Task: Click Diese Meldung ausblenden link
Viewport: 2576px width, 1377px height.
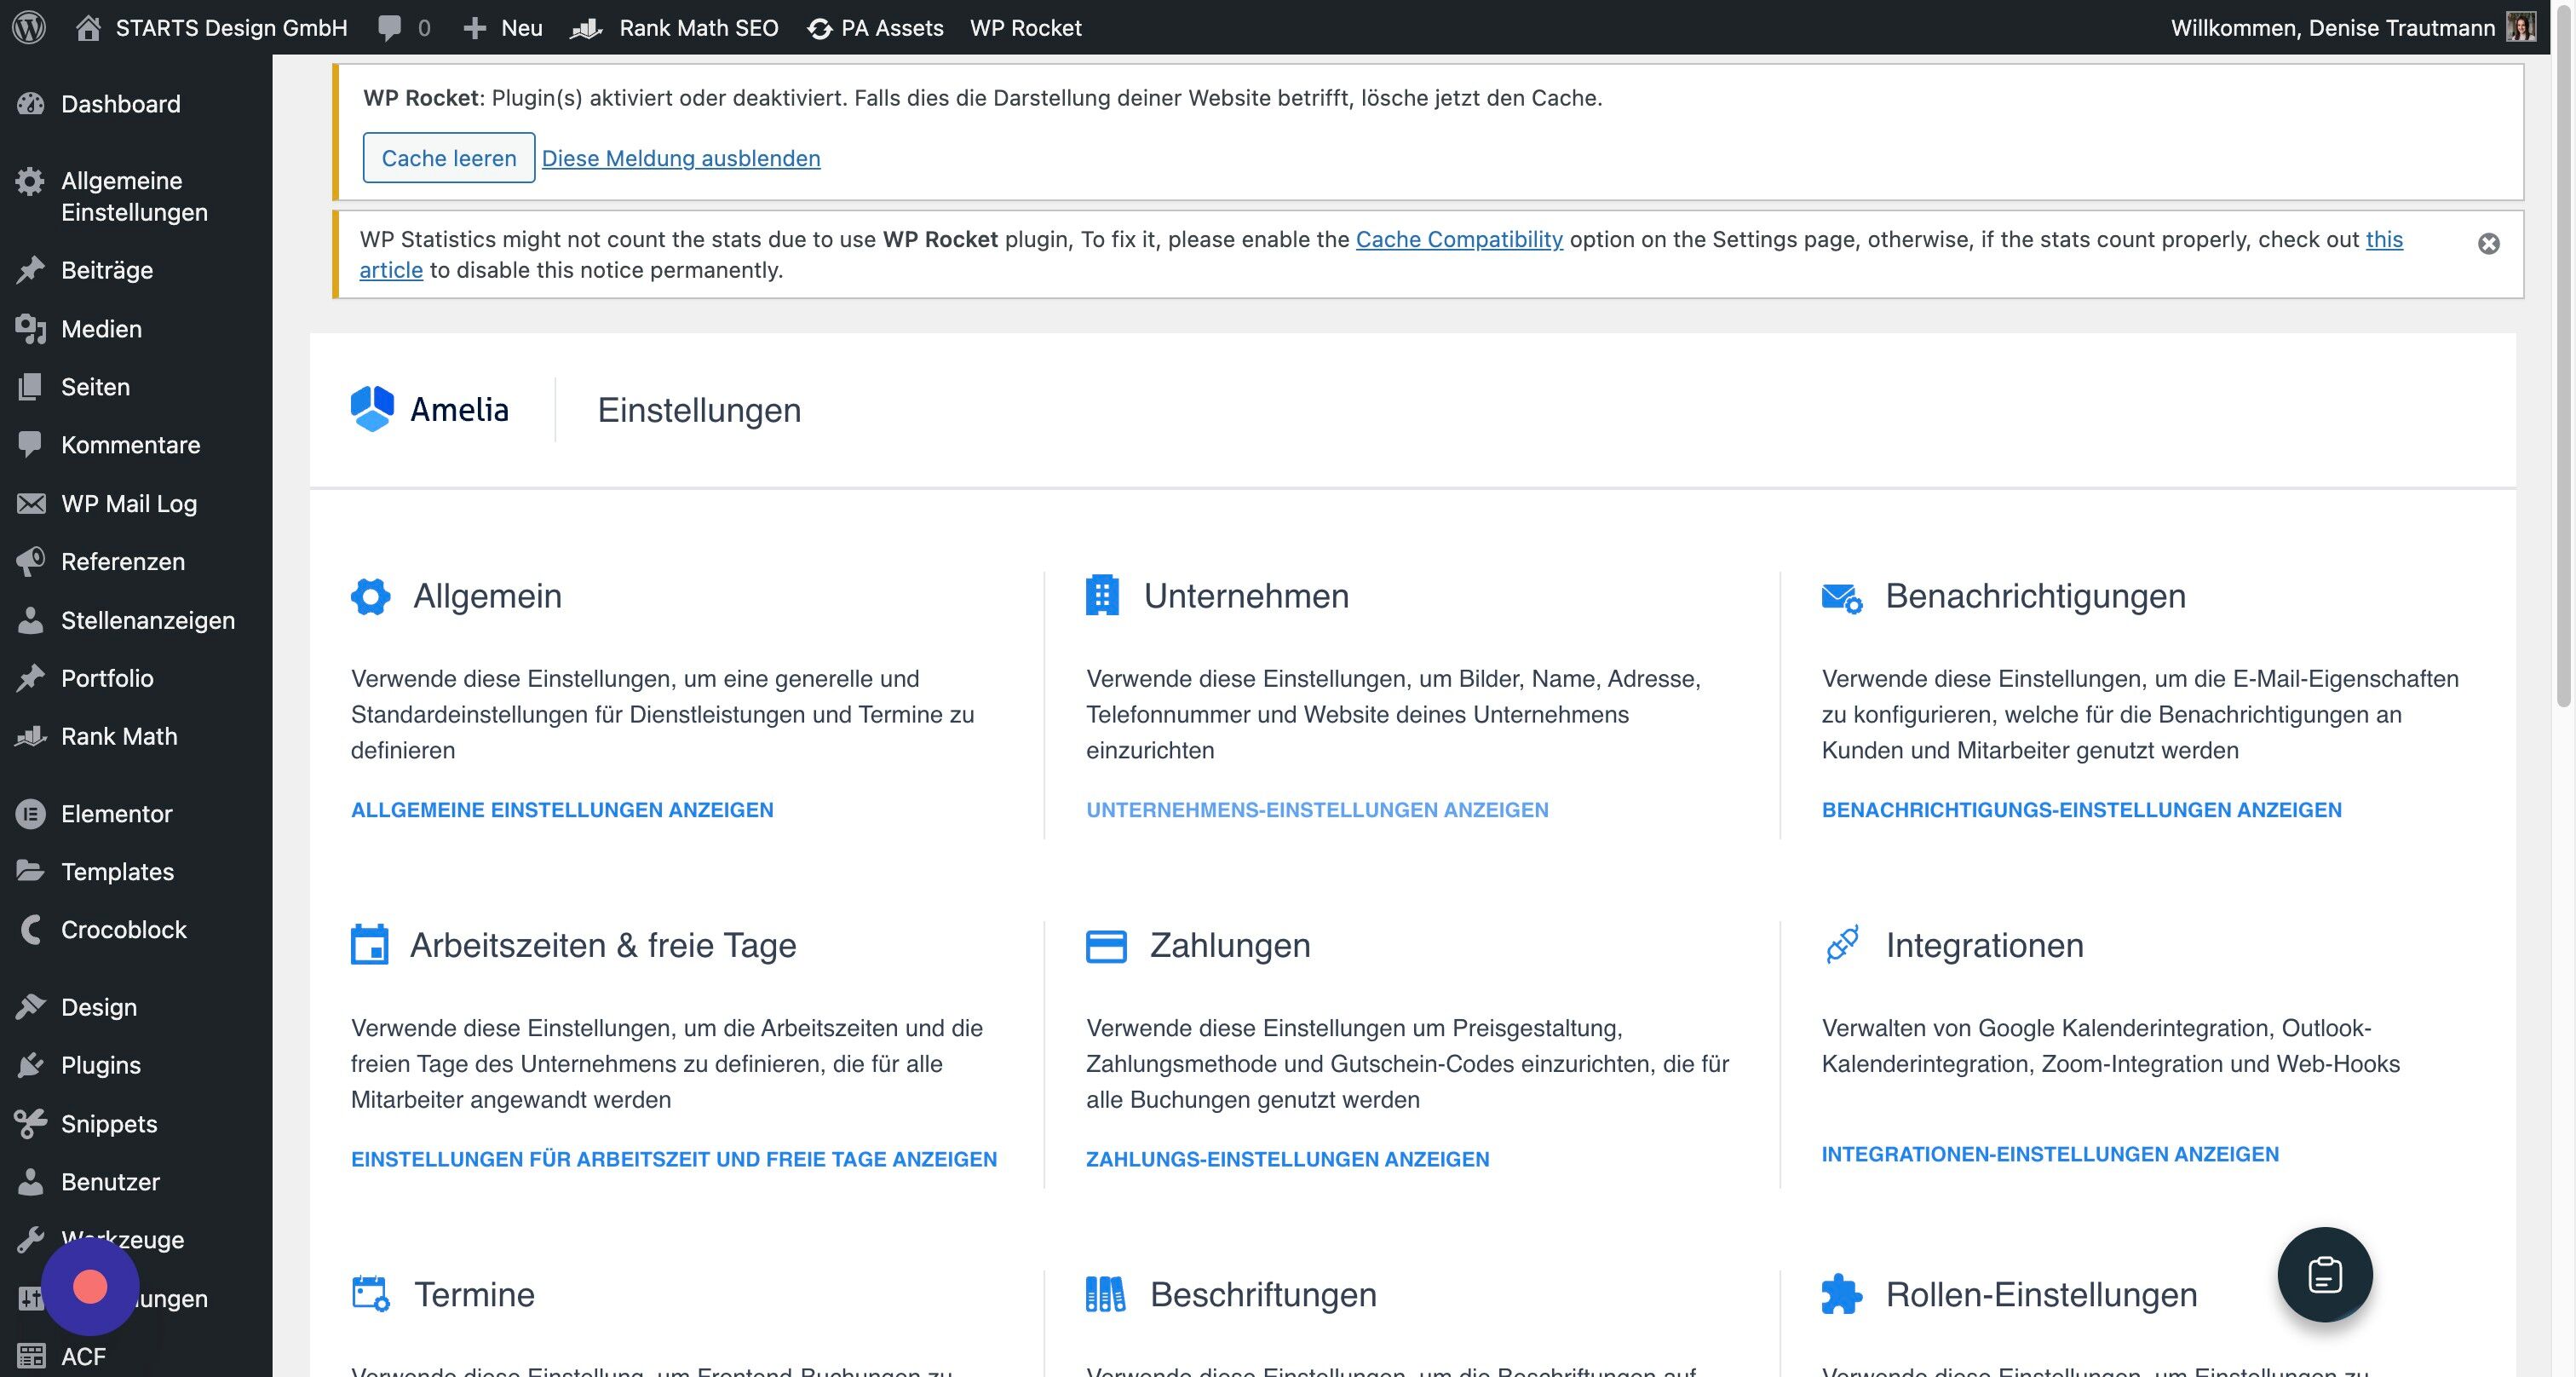Action: [681, 158]
